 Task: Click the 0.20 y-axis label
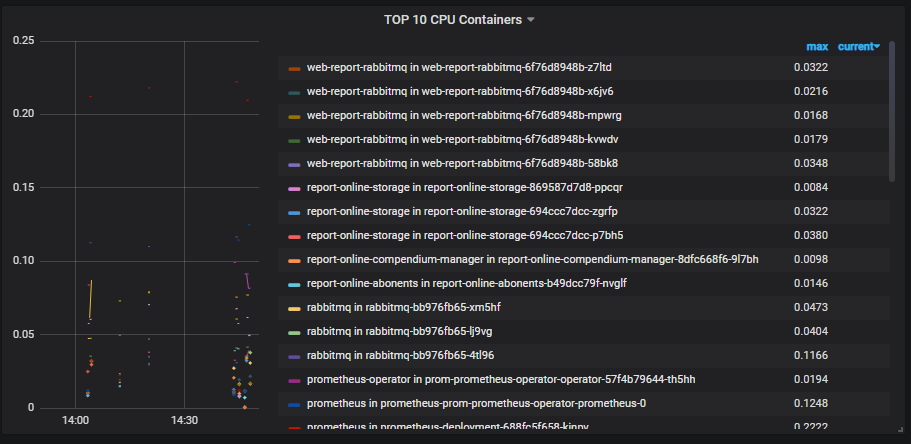pyautogui.click(x=24, y=114)
